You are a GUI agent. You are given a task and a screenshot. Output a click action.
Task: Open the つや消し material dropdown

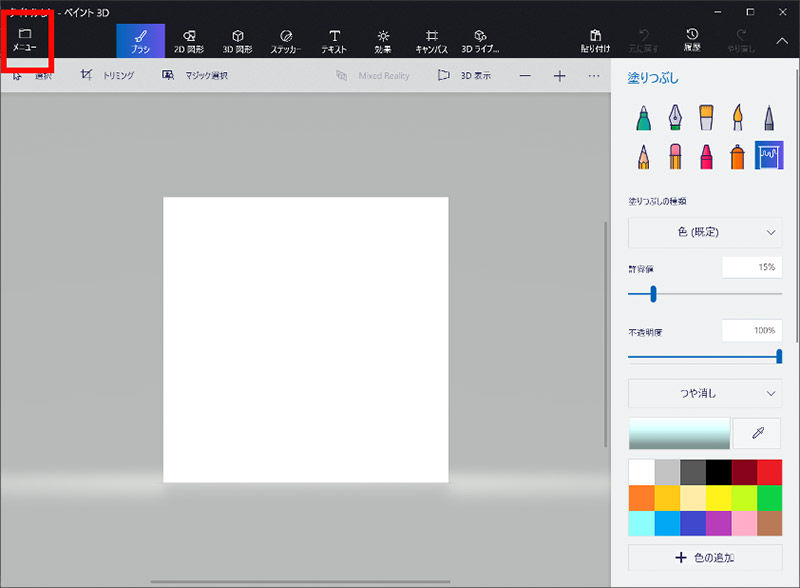(705, 393)
